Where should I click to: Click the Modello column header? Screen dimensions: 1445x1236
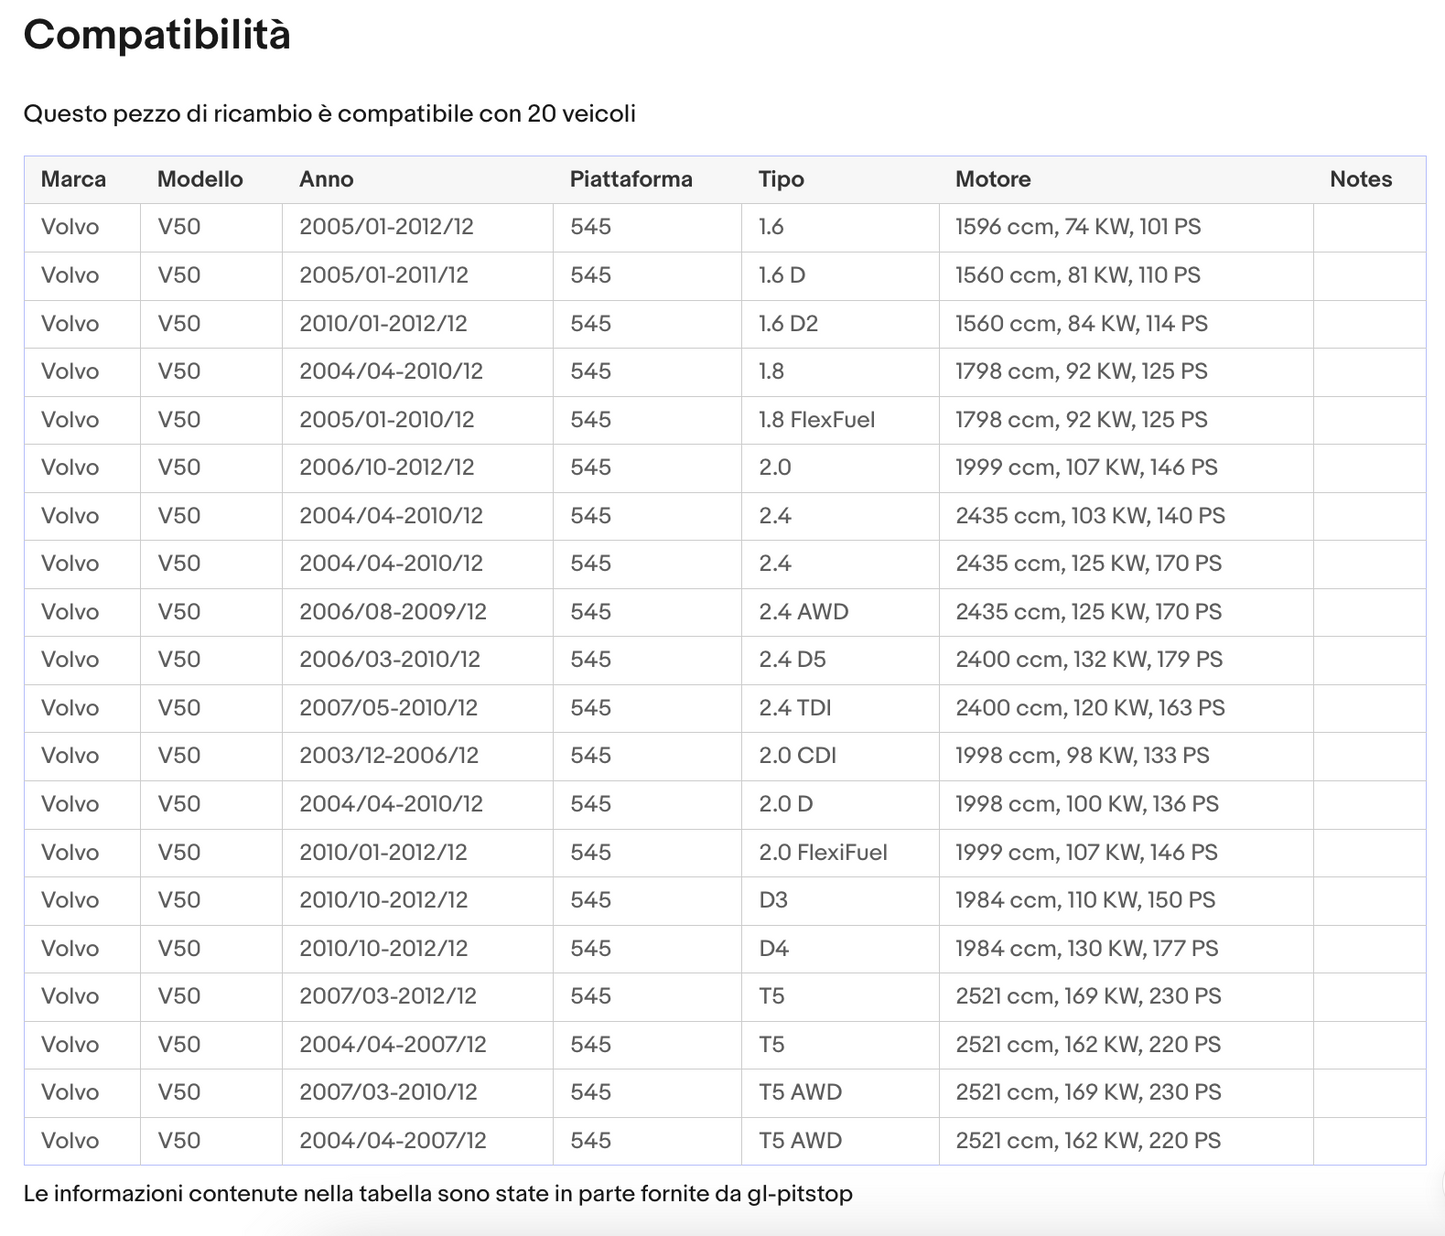click(x=200, y=179)
